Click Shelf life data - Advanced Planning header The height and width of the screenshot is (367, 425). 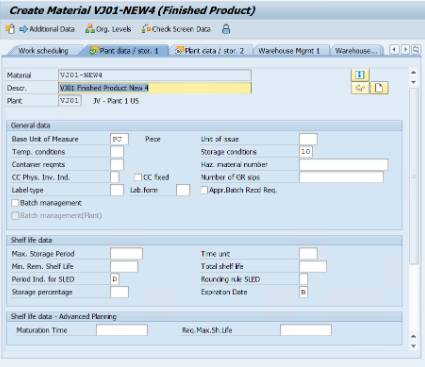[x=204, y=316]
